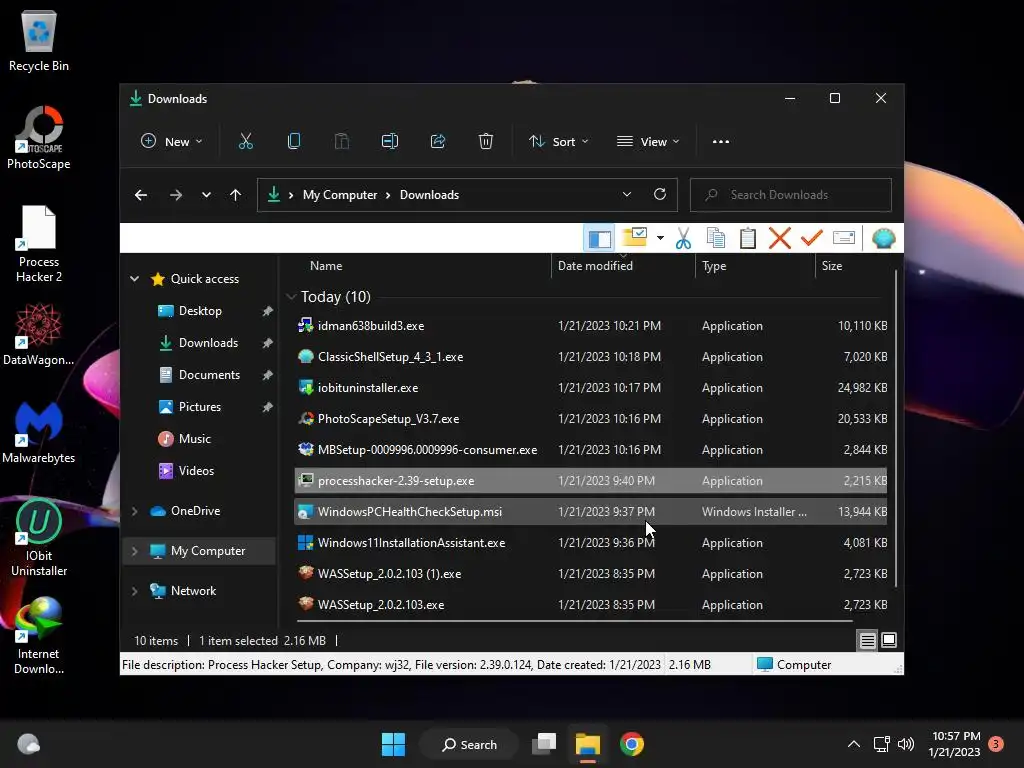The height and width of the screenshot is (768, 1024).
Task: Click the Rename icon in command bar
Action: pyautogui.click(x=390, y=141)
